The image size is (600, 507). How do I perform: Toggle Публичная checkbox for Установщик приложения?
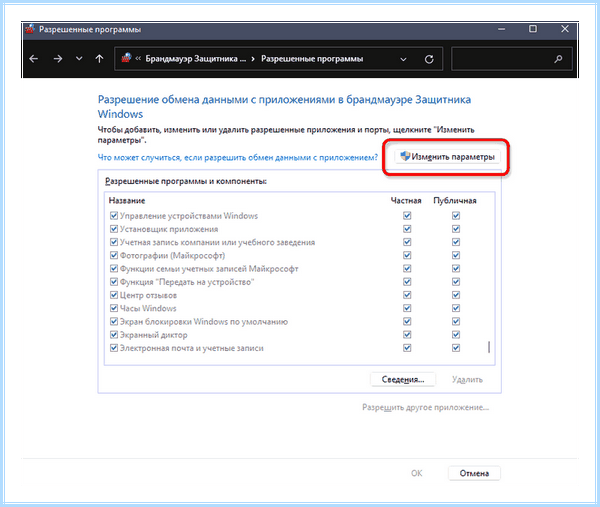coord(456,229)
